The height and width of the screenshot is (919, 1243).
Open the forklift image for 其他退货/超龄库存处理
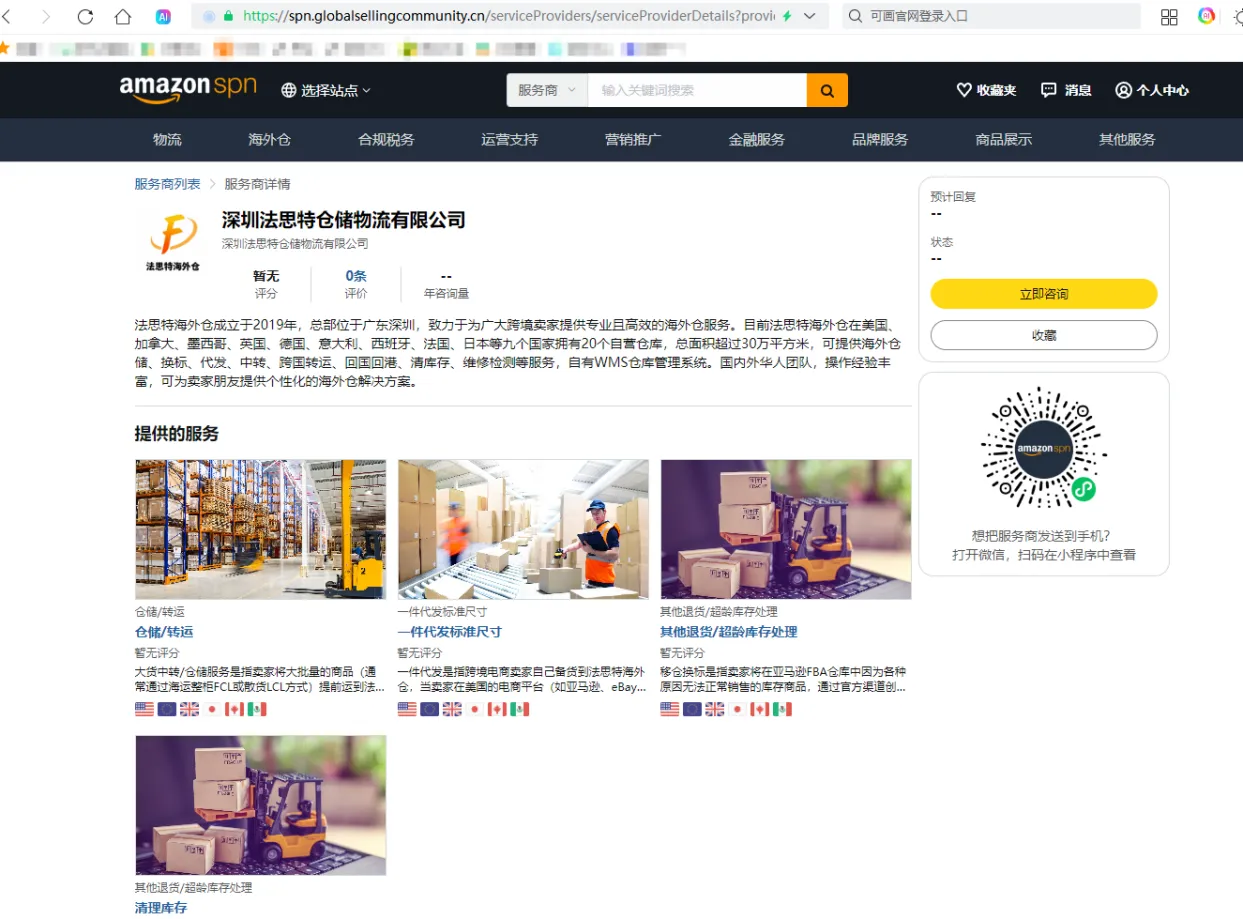786,529
